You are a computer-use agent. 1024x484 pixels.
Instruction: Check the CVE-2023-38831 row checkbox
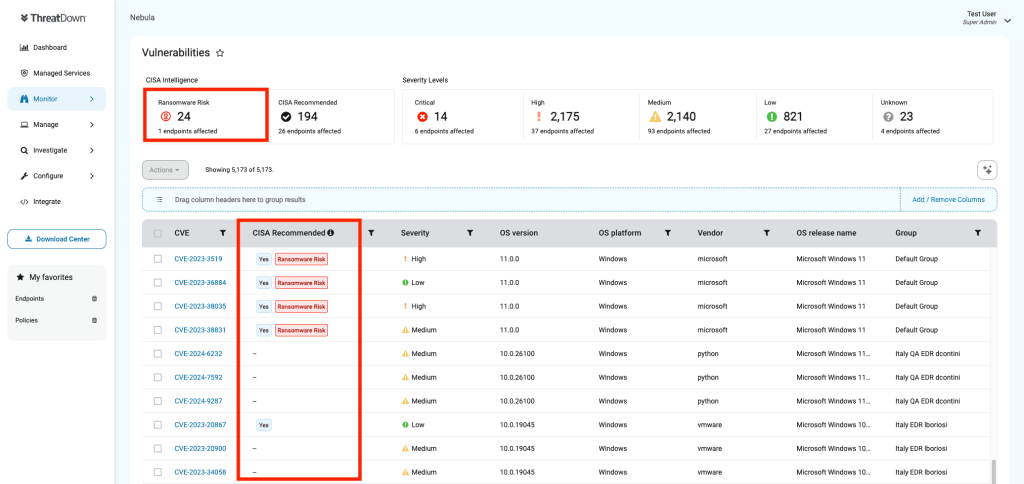click(157, 330)
